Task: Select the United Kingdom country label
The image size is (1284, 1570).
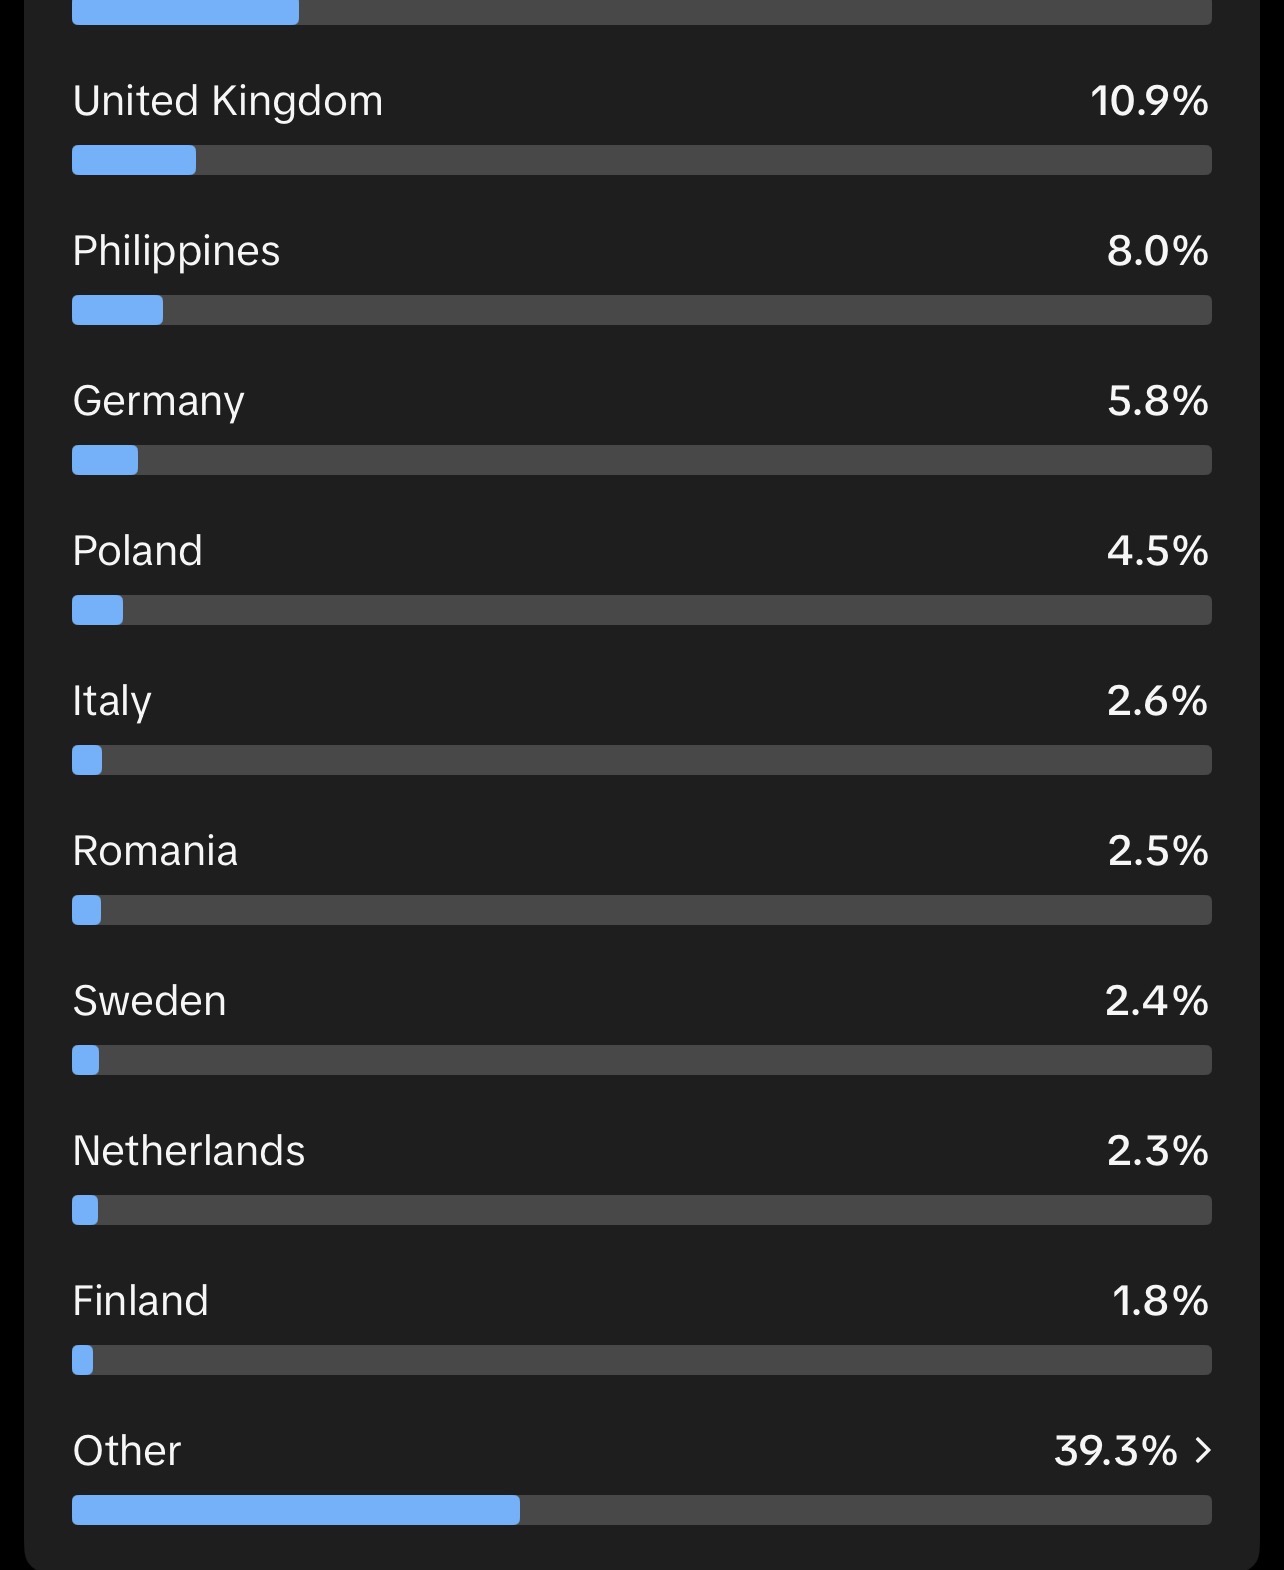Action: [228, 101]
